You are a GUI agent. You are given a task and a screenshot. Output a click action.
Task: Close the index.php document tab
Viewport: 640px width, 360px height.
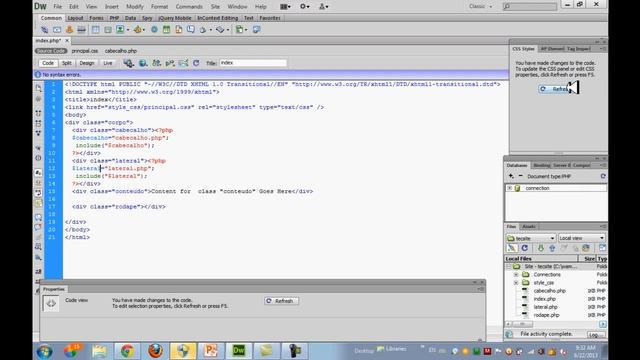pyautogui.click(x=67, y=41)
